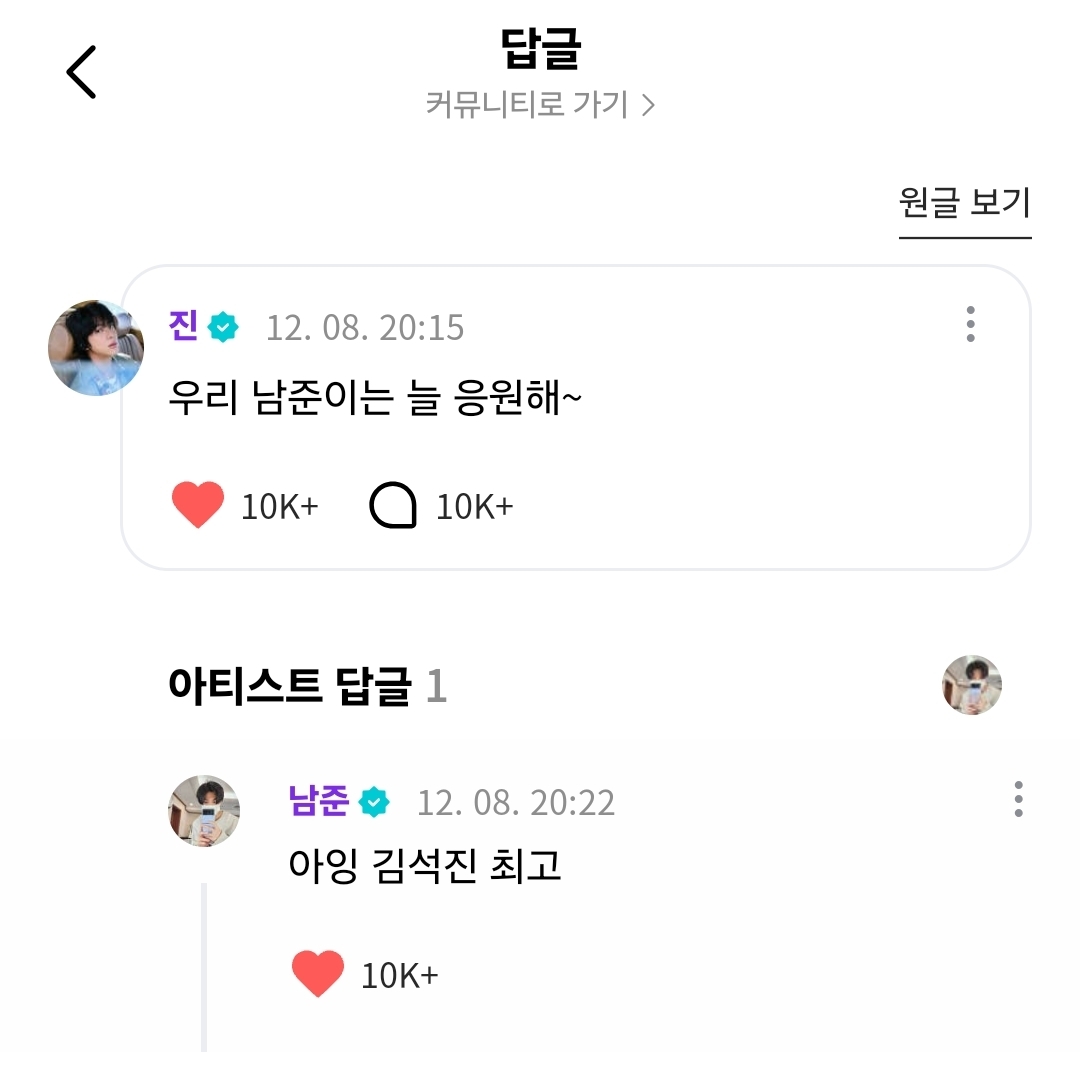
Task: Tap the comment bubble icon on 진's post
Action: [x=393, y=505]
